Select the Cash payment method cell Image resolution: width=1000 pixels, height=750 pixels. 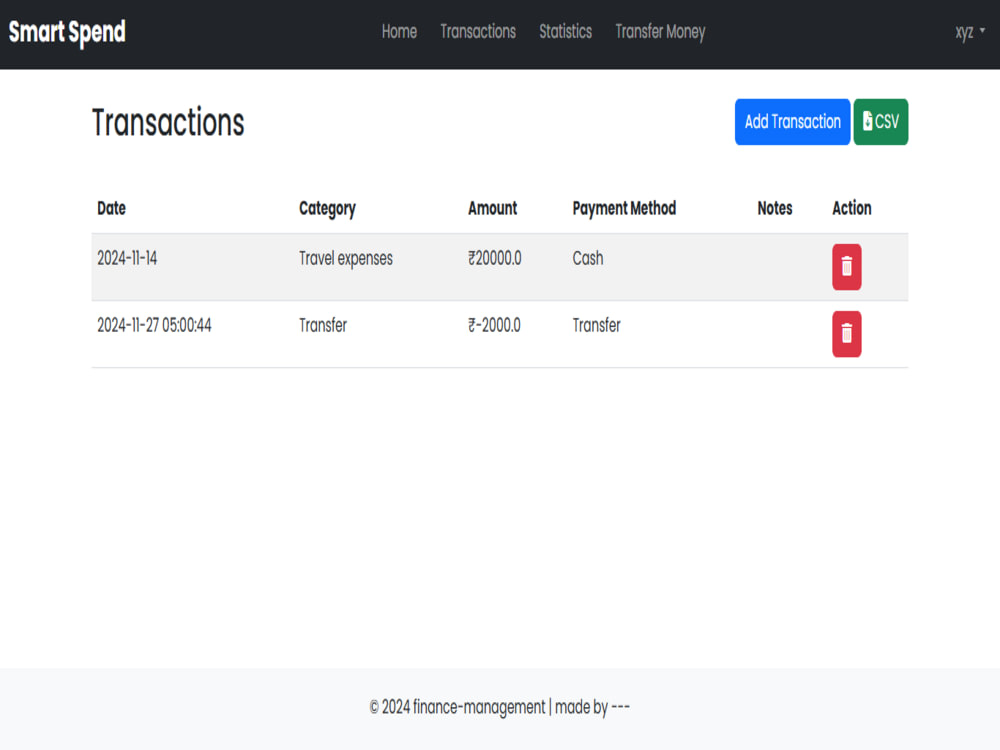pyautogui.click(x=587, y=258)
